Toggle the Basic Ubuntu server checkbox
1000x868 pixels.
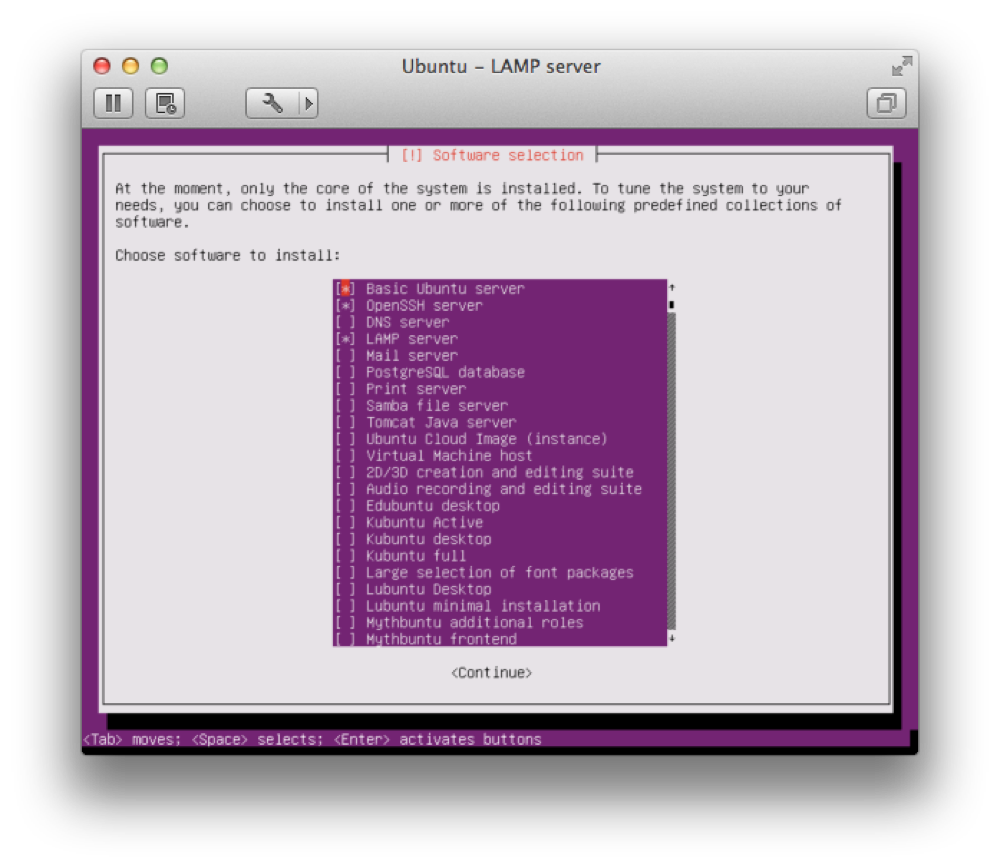346,289
